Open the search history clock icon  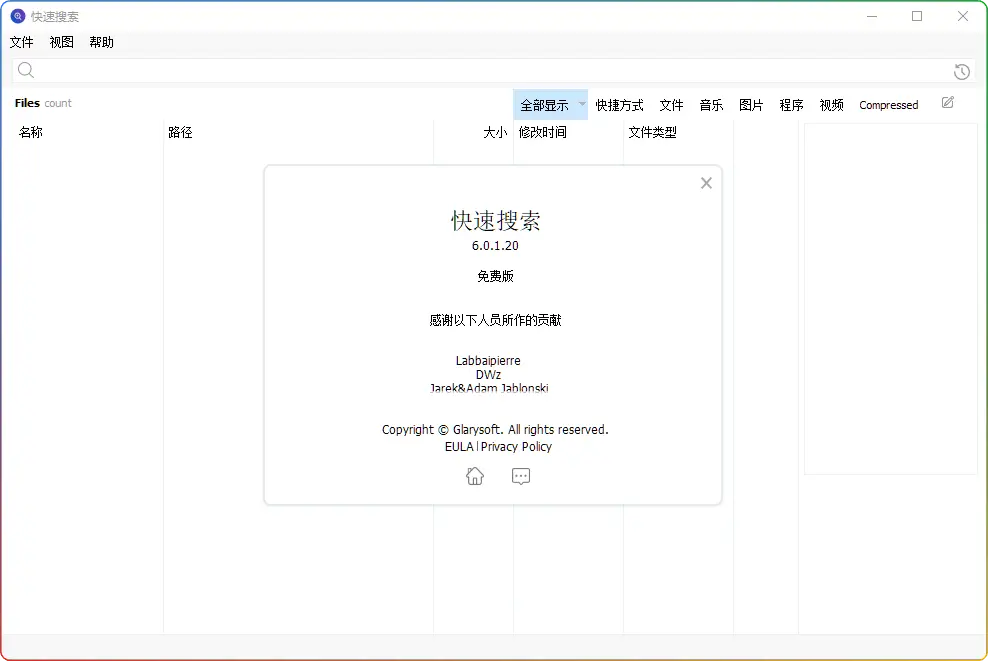click(x=962, y=71)
